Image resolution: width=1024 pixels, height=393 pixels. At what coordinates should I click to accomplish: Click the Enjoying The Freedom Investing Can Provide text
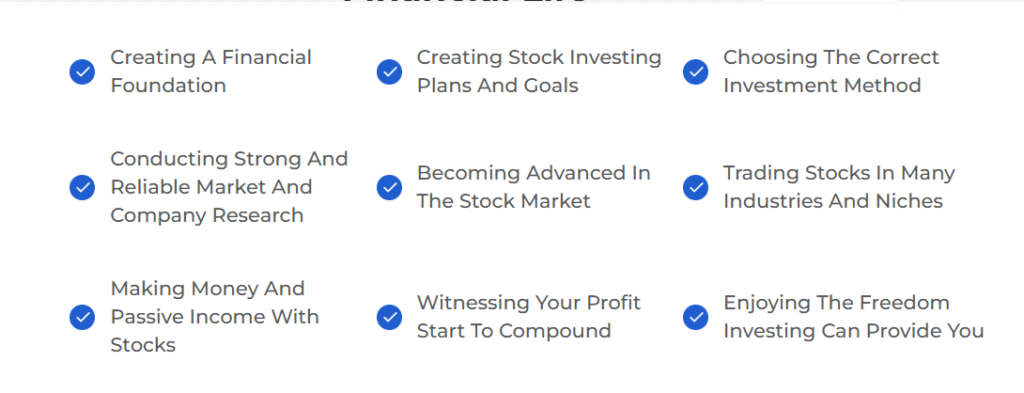point(853,317)
